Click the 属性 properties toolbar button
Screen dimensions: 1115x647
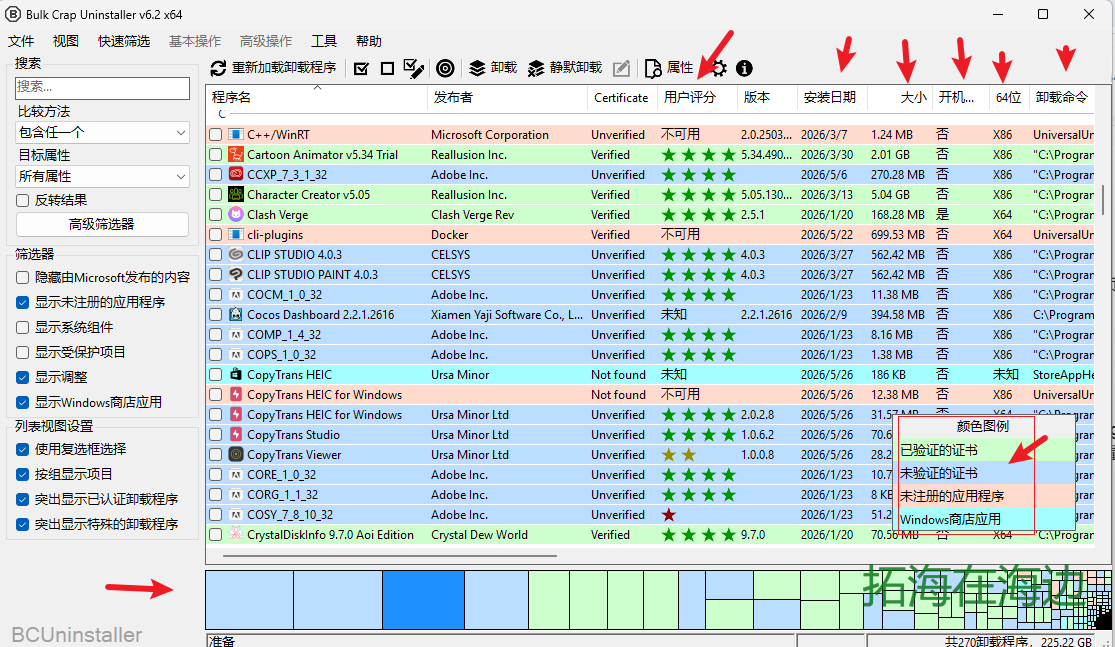[669, 68]
